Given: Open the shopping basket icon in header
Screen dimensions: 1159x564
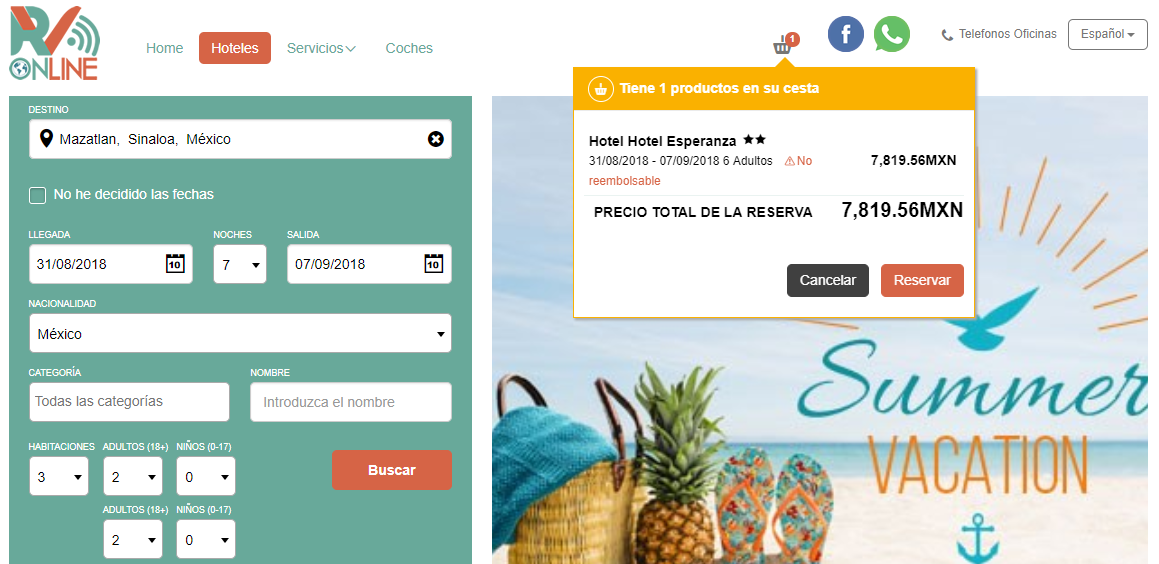Looking at the screenshot, I should coord(784,44).
